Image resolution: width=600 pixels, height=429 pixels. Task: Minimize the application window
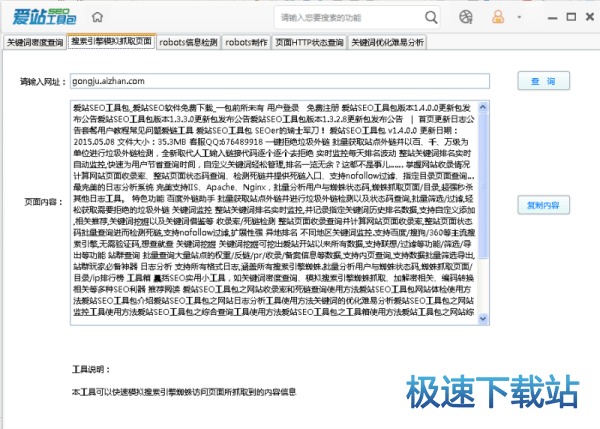[x=552, y=18]
